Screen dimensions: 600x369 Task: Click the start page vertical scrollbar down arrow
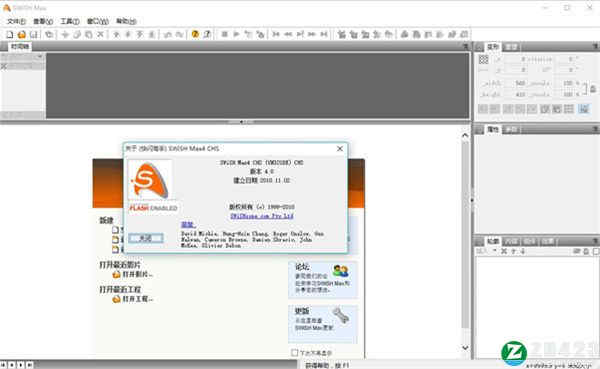[465, 348]
